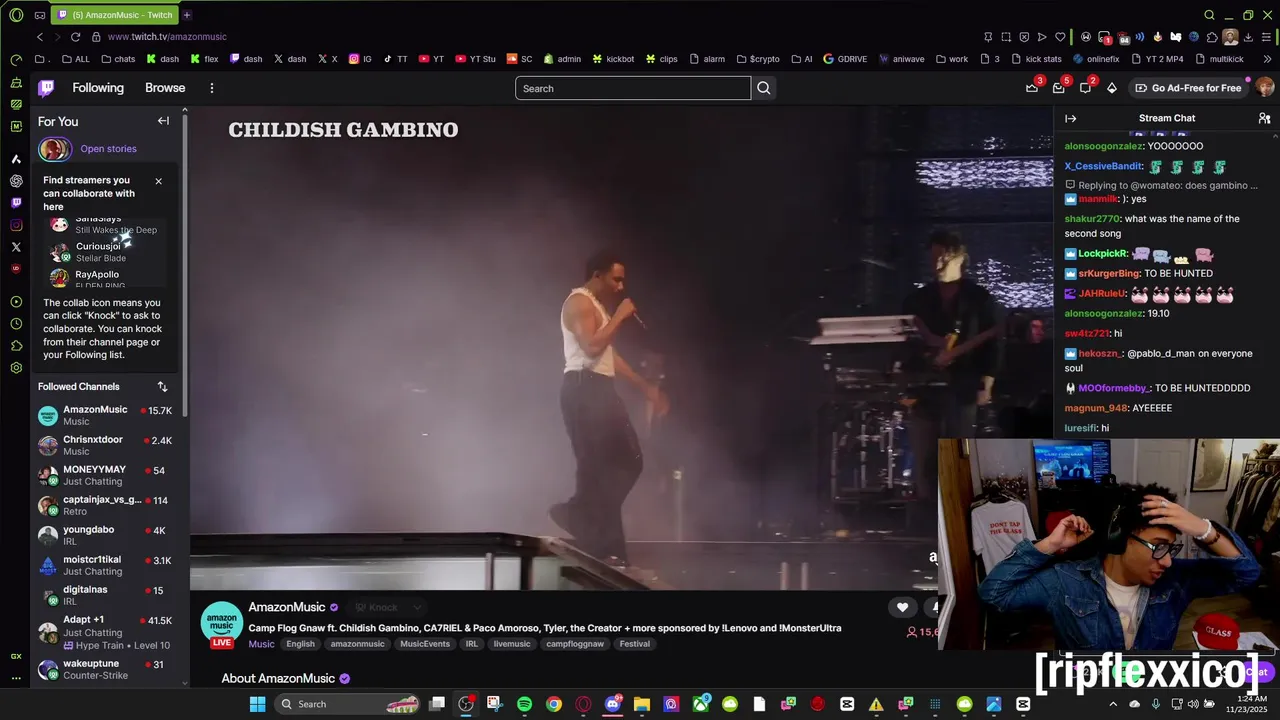Open the Following tab

coord(98,88)
